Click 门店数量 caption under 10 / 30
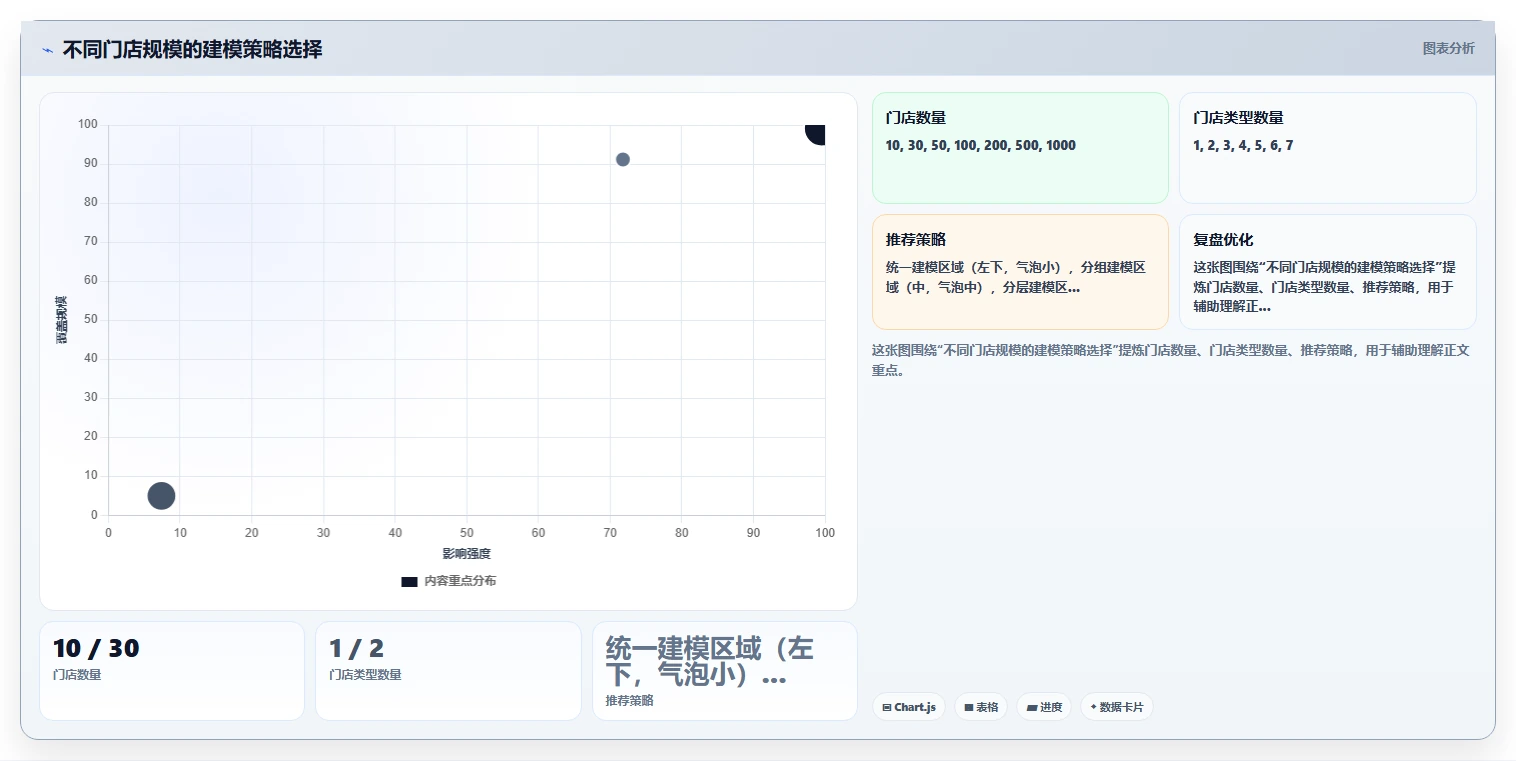 tap(77, 675)
